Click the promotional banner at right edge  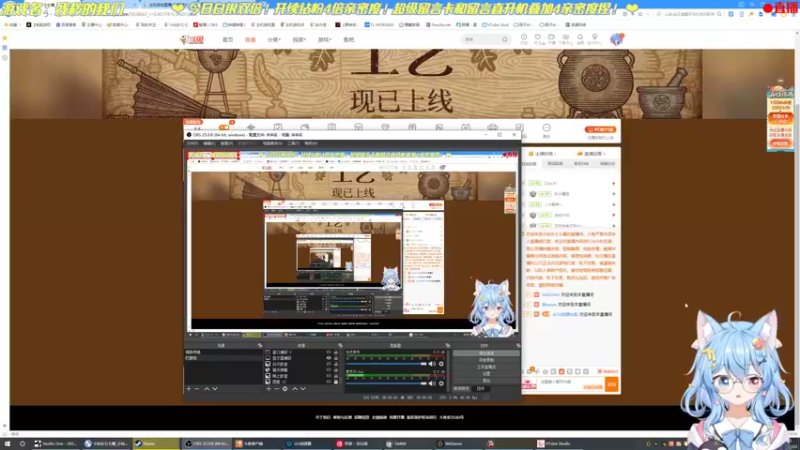780,118
